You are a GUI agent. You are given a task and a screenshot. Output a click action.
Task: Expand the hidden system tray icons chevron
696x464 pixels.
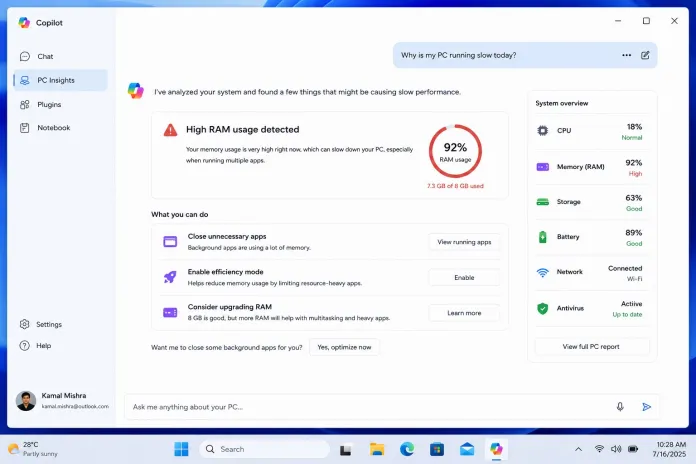(578, 449)
